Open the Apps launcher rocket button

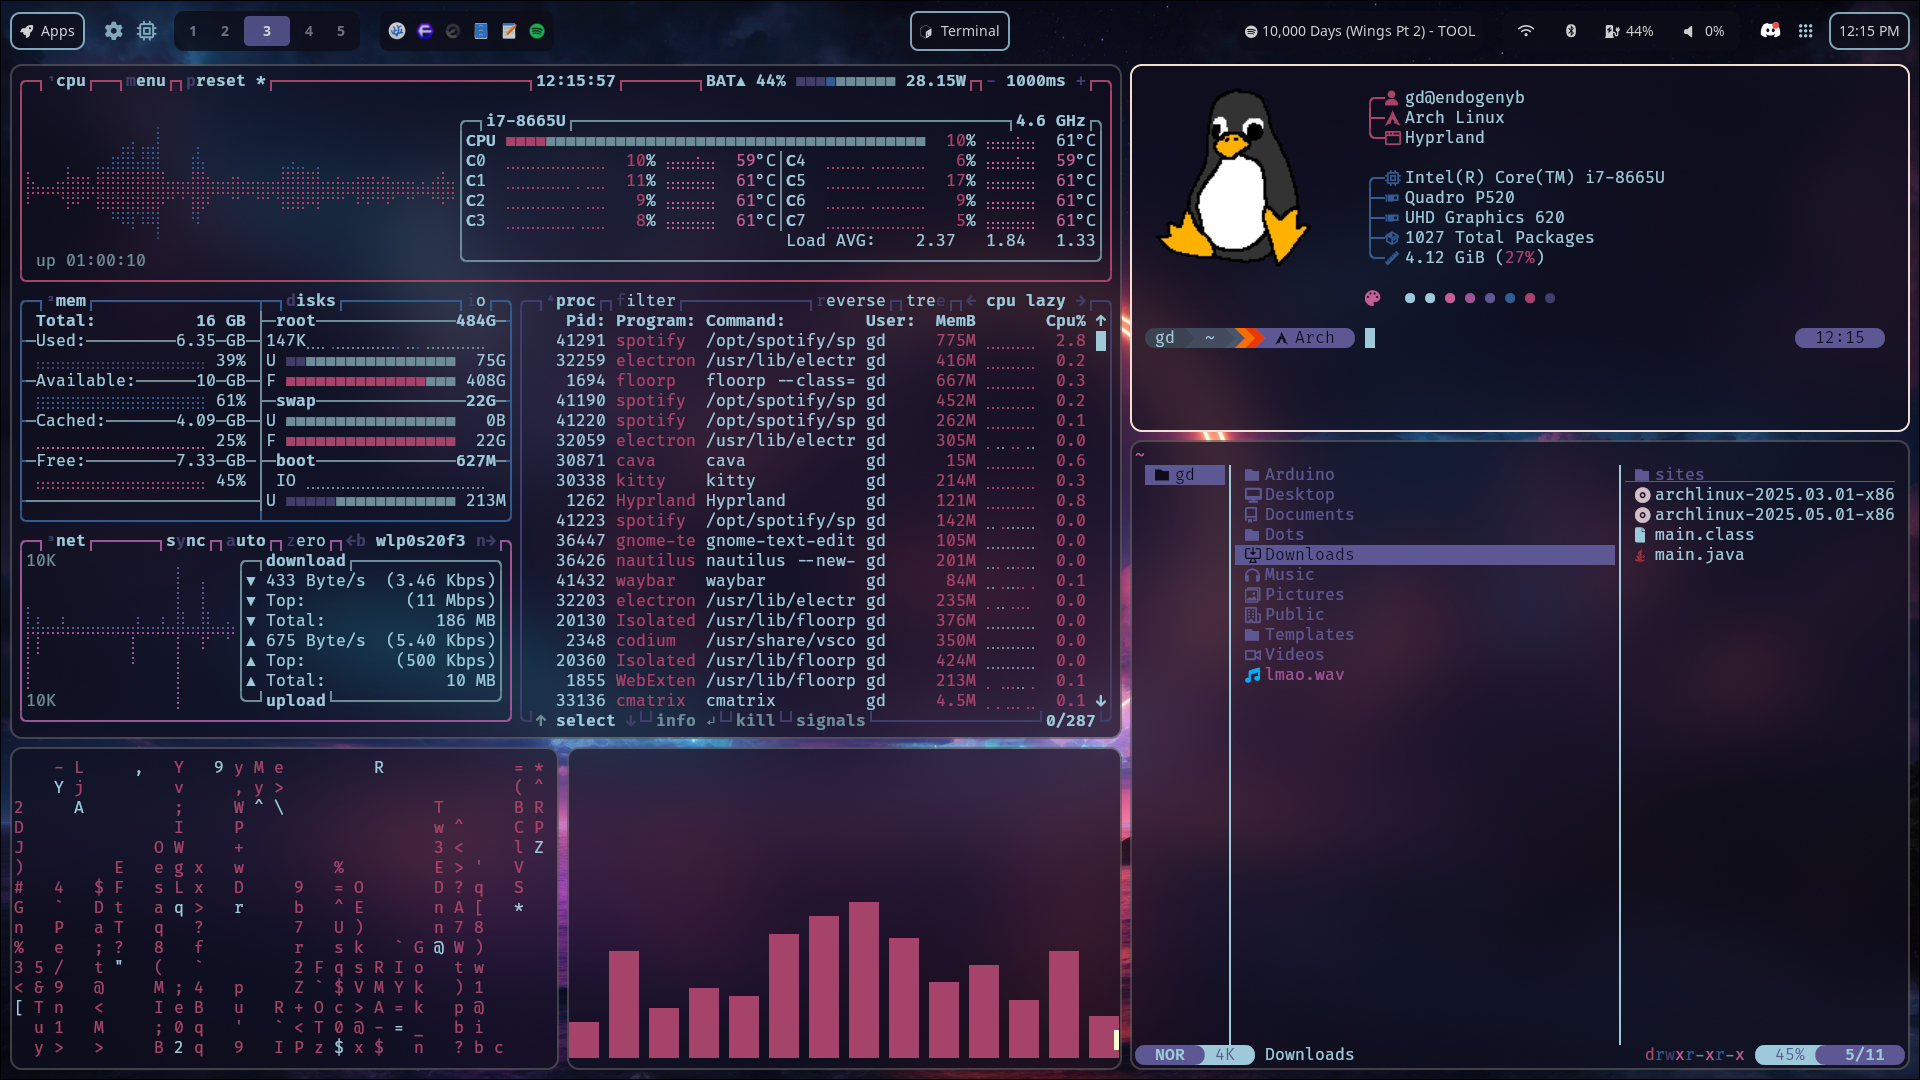[48, 31]
